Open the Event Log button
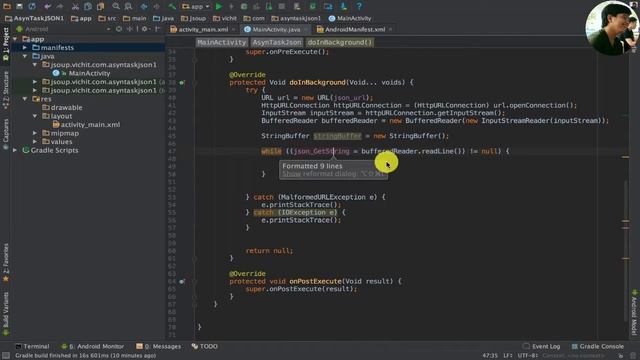 [x=541, y=347]
